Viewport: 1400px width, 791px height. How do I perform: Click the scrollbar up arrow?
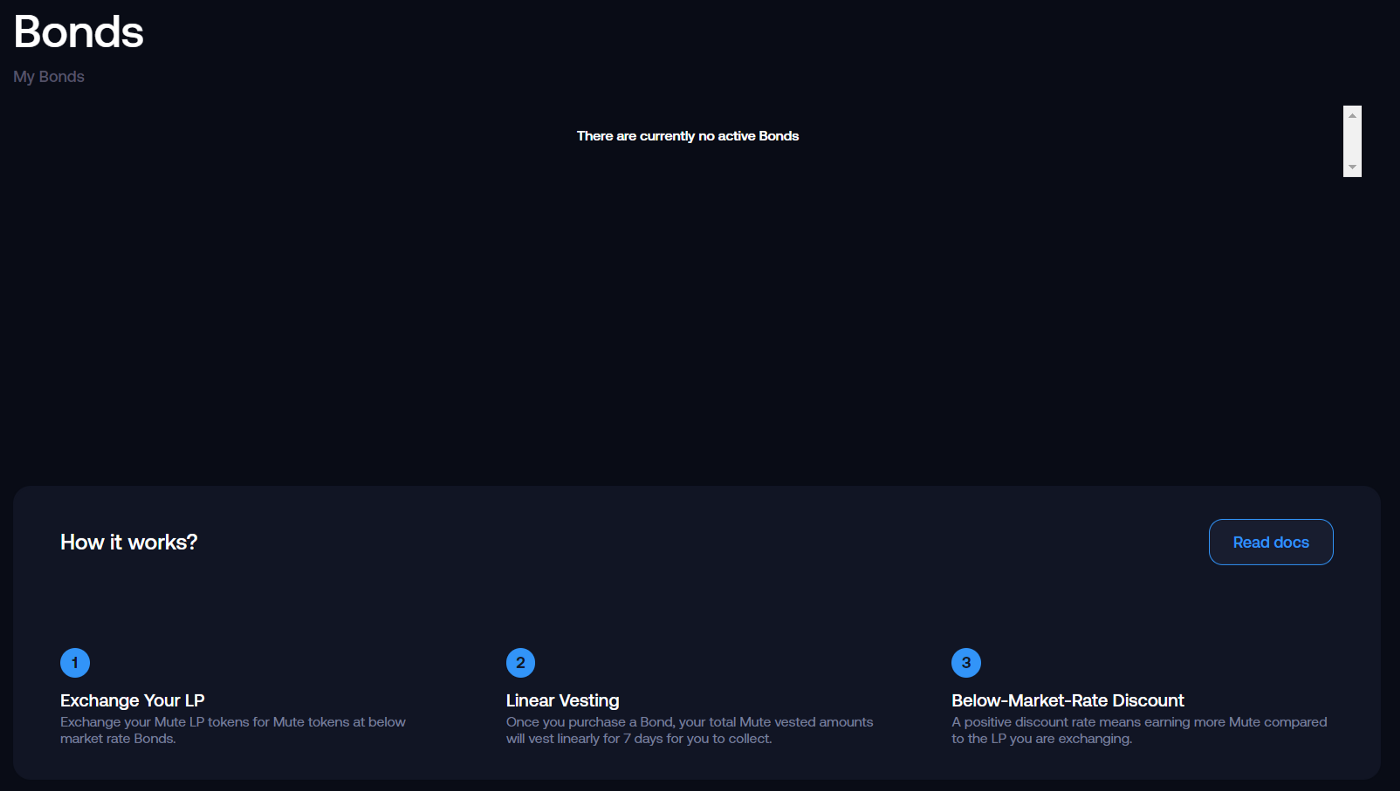click(x=1352, y=115)
